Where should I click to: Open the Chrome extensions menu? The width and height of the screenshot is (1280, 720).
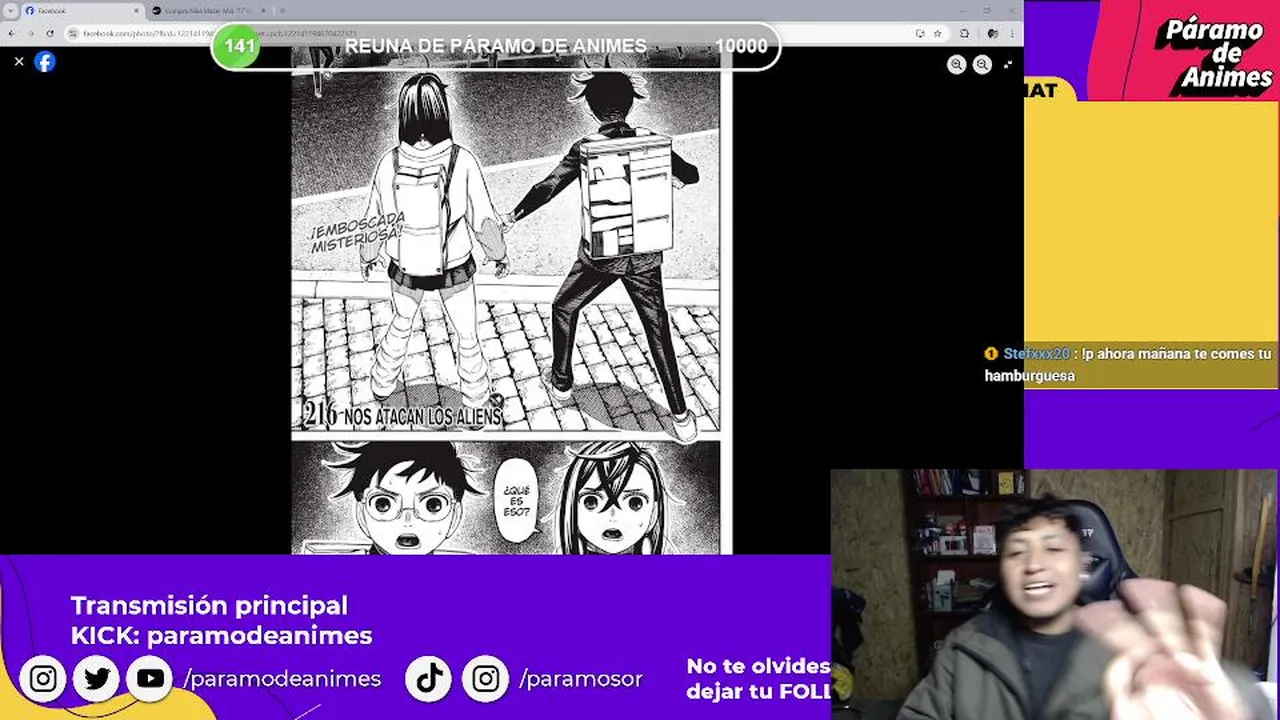point(964,33)
